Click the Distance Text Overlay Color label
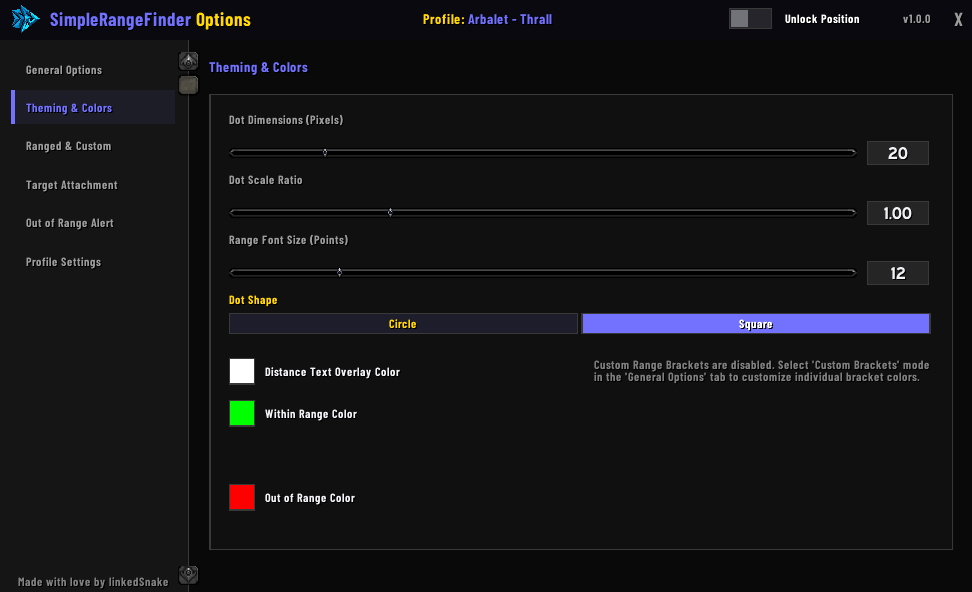This screenshot has width=972, height=592. click(332, 372)
